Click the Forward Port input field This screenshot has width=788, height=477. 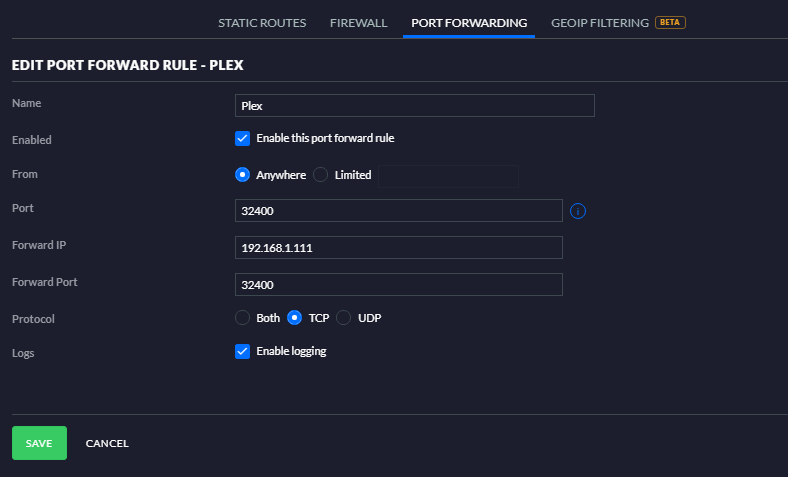coord(399,284)
